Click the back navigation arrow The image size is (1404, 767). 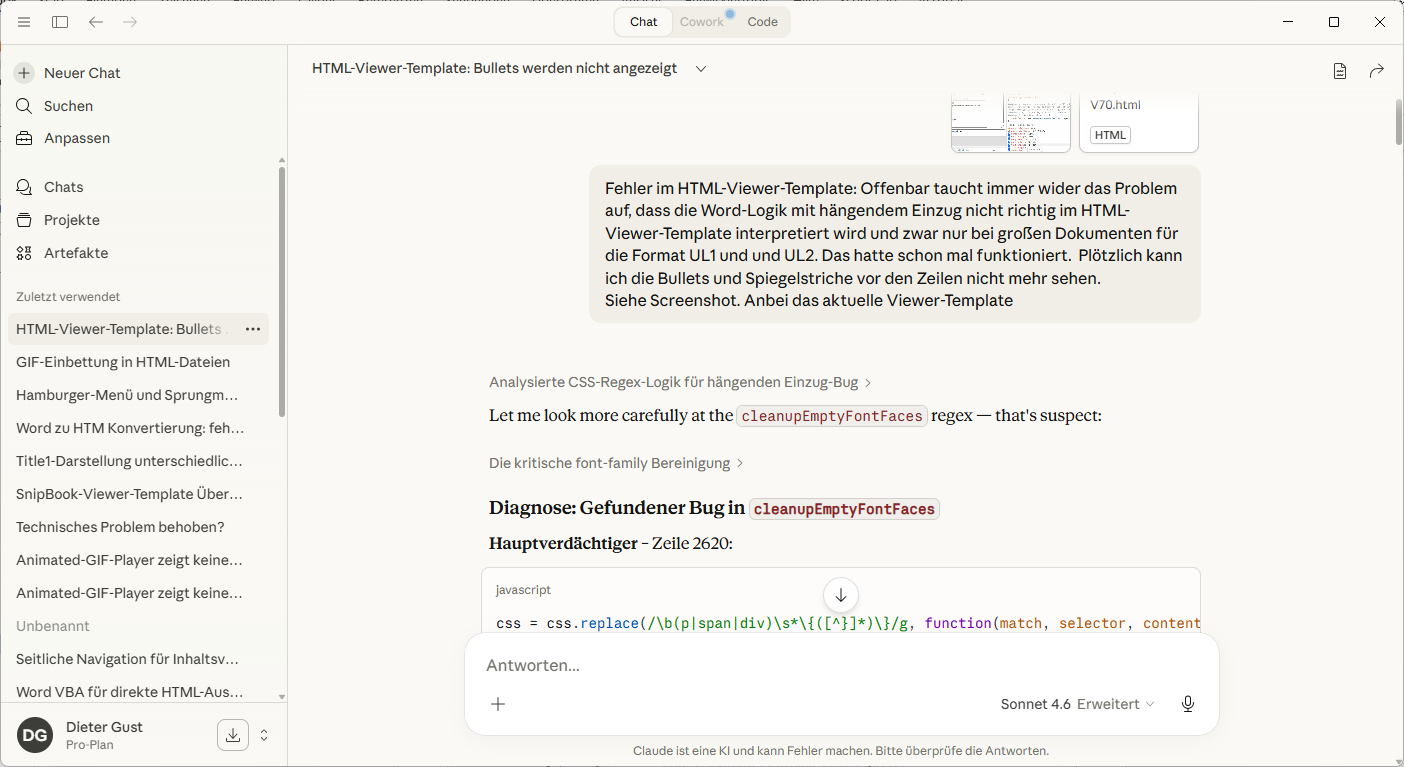[x=96, y=22]
